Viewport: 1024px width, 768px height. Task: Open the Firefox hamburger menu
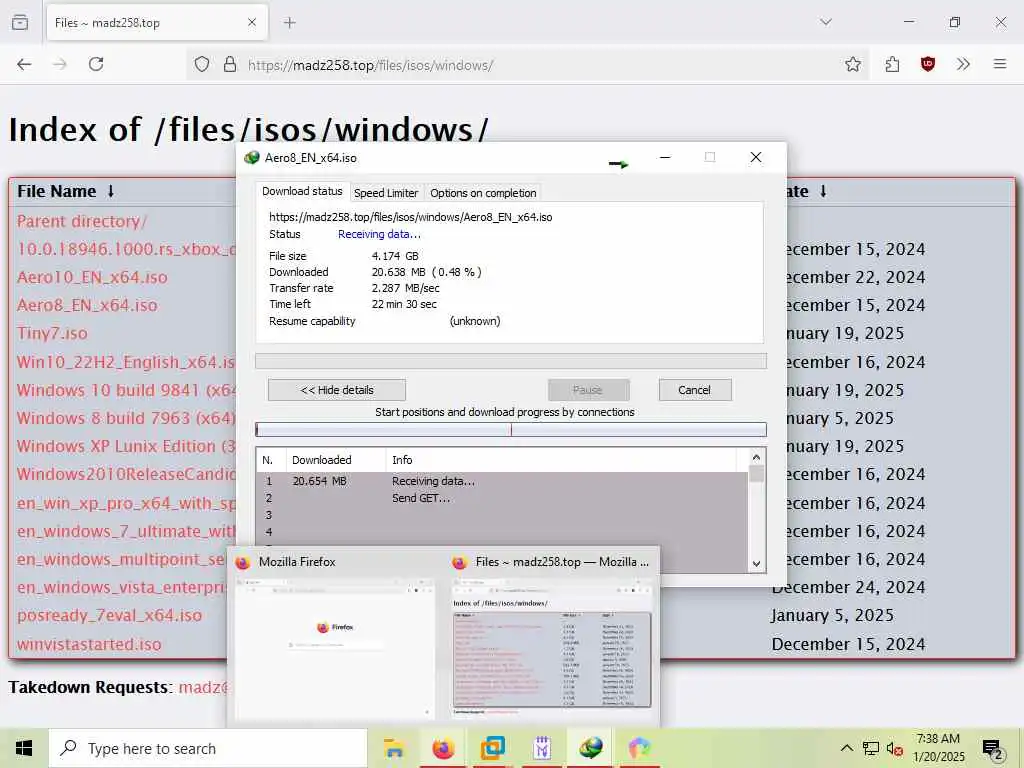[x=999, y=64]
